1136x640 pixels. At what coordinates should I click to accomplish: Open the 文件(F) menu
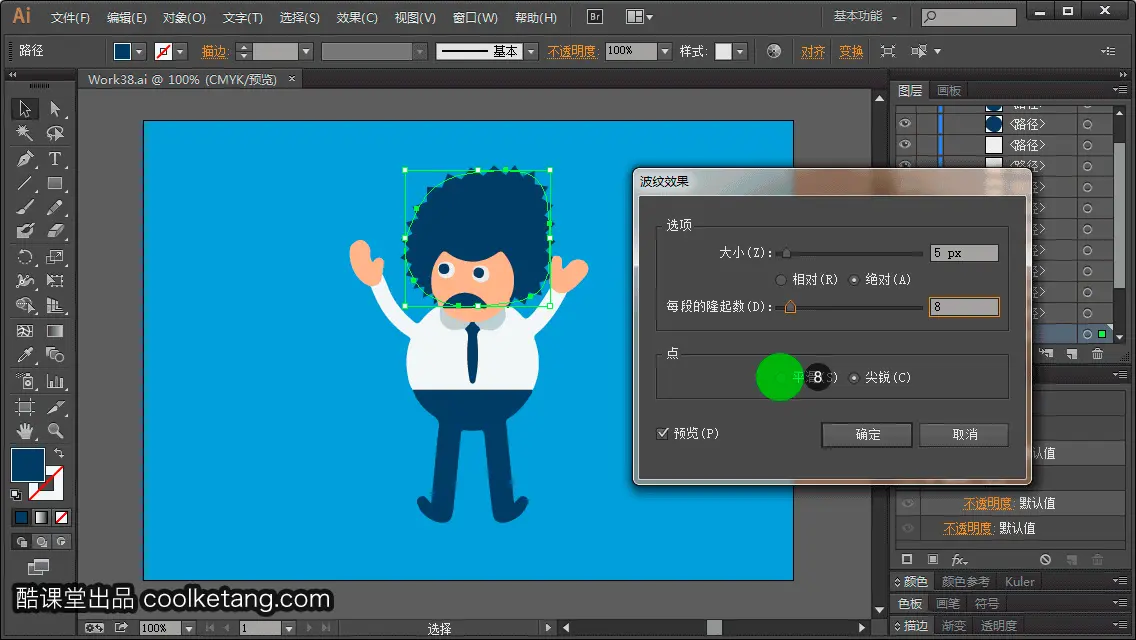70,17
